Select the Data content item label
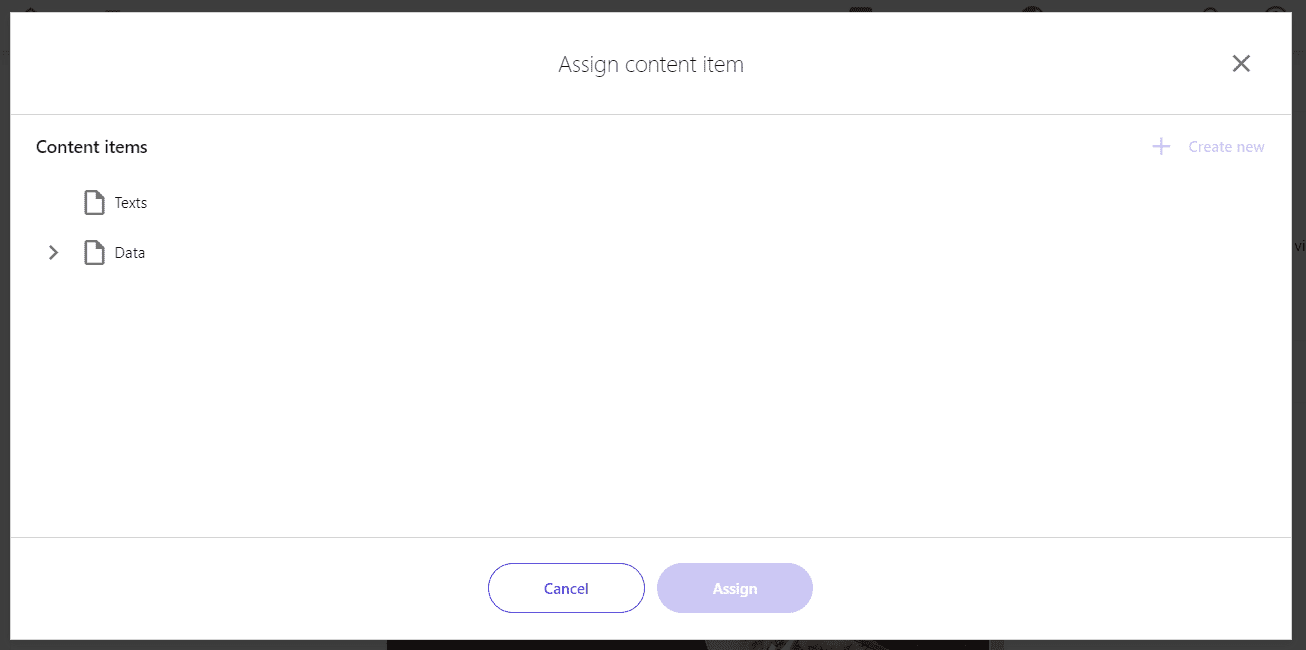This screenshot has height=650, width=1306. (x=130, y=253)
